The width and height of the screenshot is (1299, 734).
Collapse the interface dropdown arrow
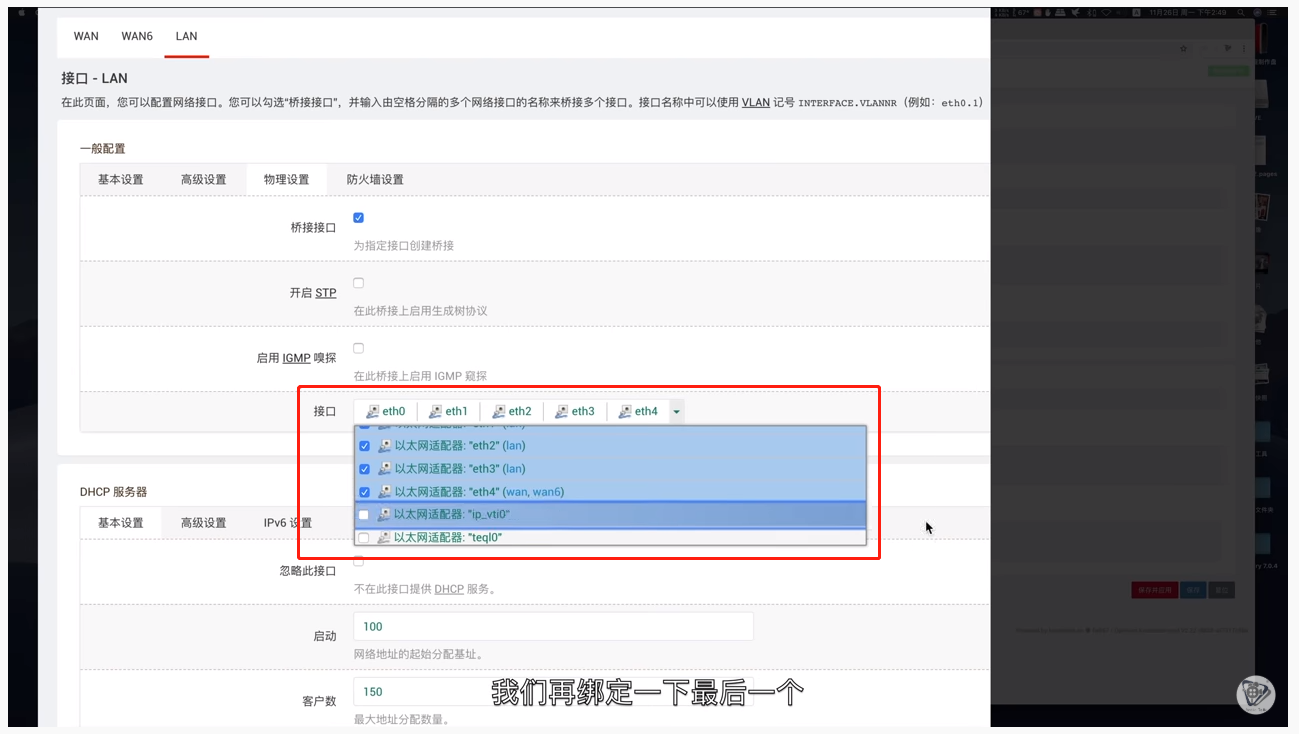[x=677, y=411]
